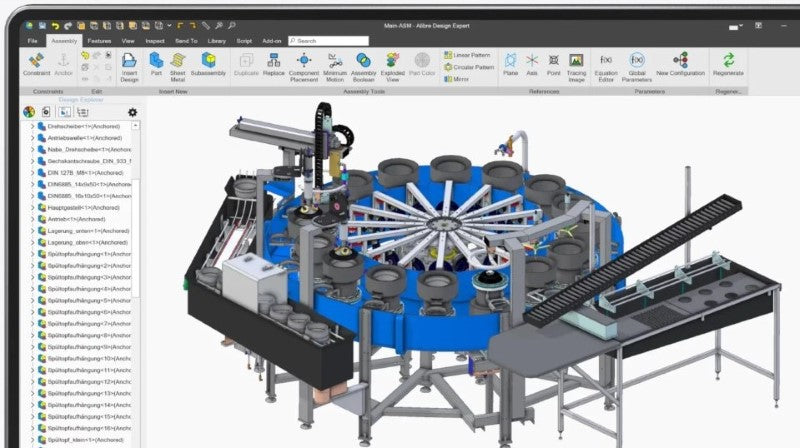
Task: Toggle the Design Explorer color wheel icon
Action: coord(29,112)
